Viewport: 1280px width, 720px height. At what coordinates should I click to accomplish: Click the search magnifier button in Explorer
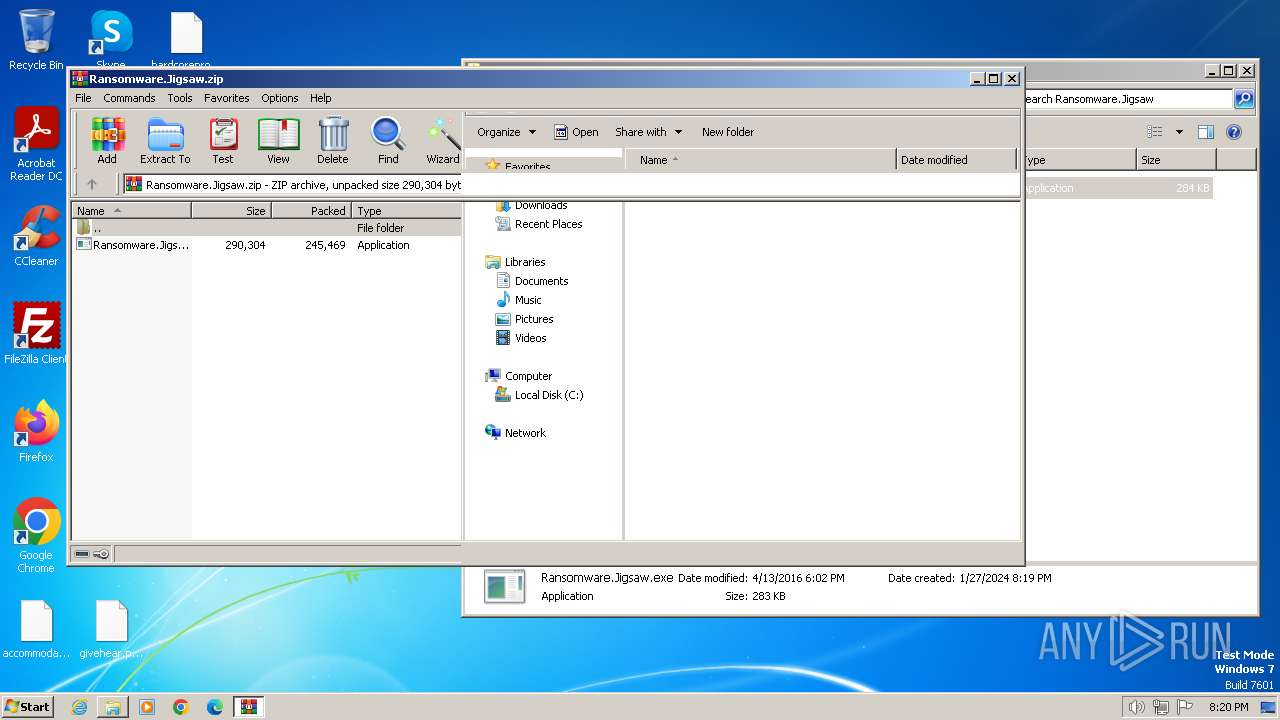[x=1244, y=99]
